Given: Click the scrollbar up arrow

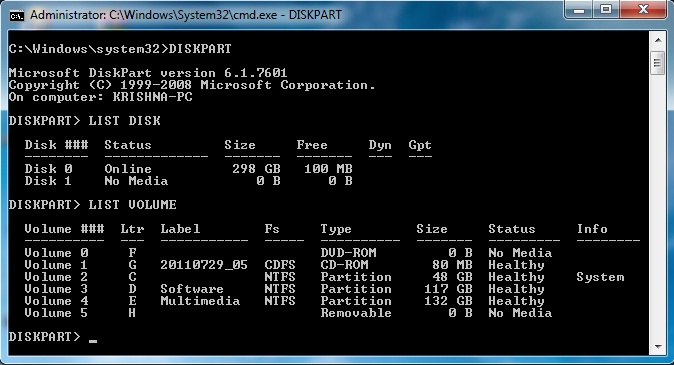Looking at the screenshot, I should pyautogui.click(x=658, y=40).
